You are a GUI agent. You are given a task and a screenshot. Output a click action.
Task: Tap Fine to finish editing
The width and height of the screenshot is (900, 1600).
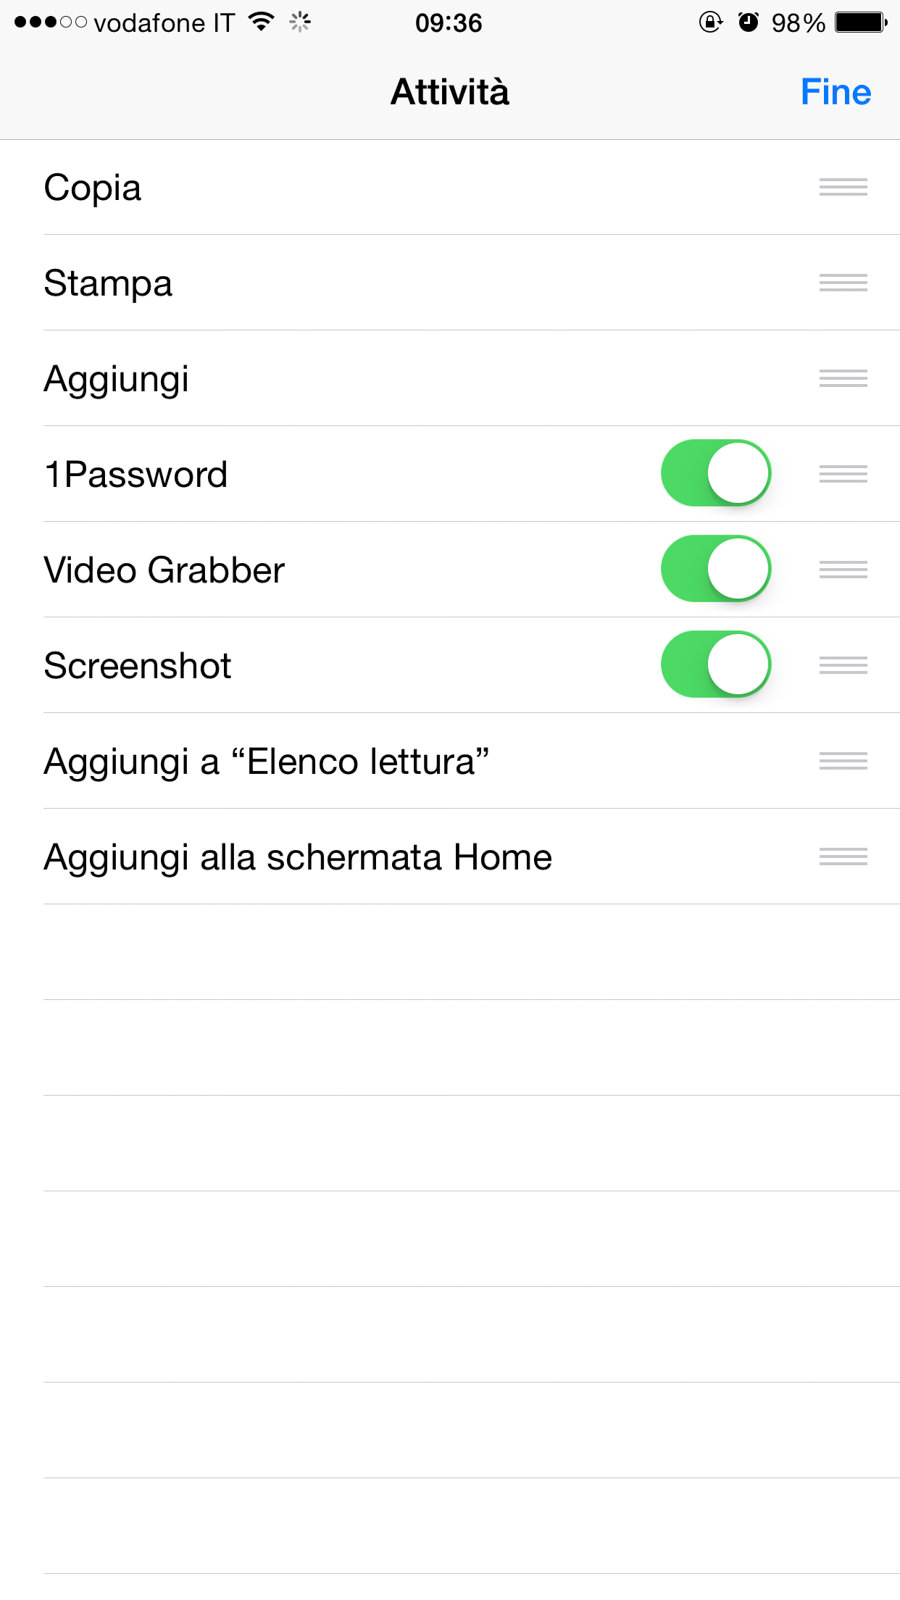coord(835,92)
